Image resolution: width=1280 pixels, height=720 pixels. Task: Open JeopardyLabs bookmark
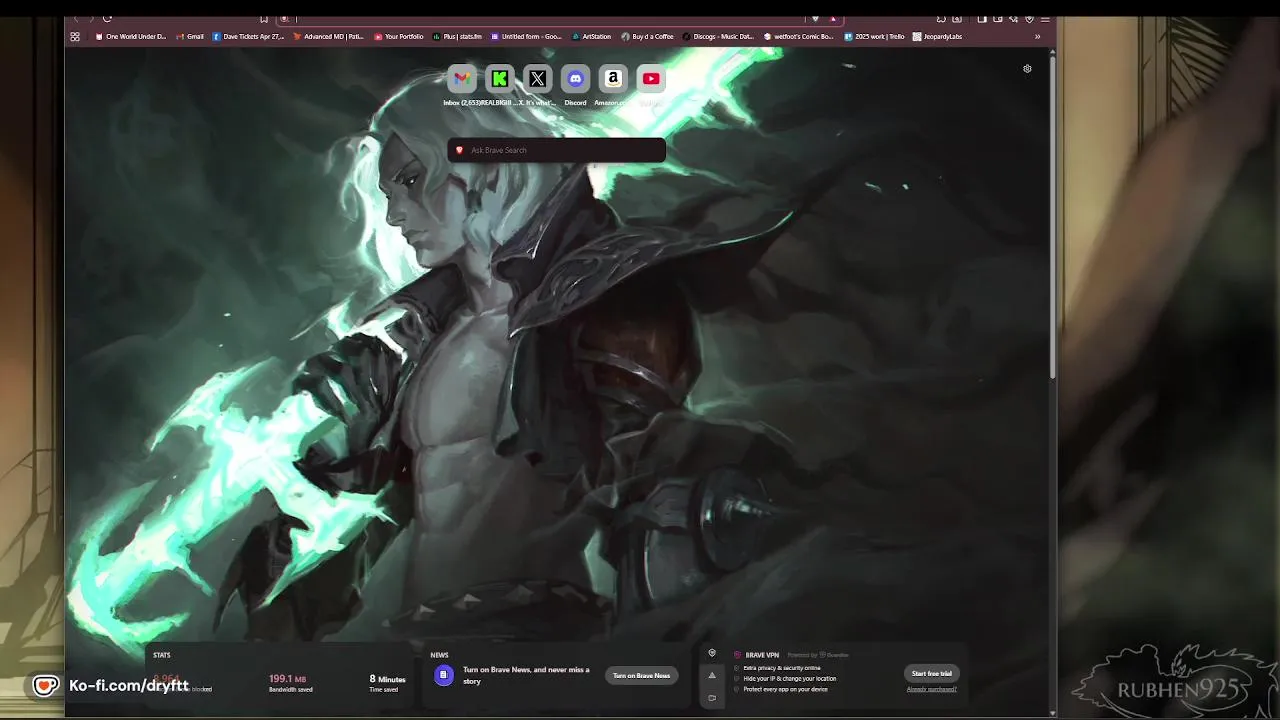tap(937, 37)
